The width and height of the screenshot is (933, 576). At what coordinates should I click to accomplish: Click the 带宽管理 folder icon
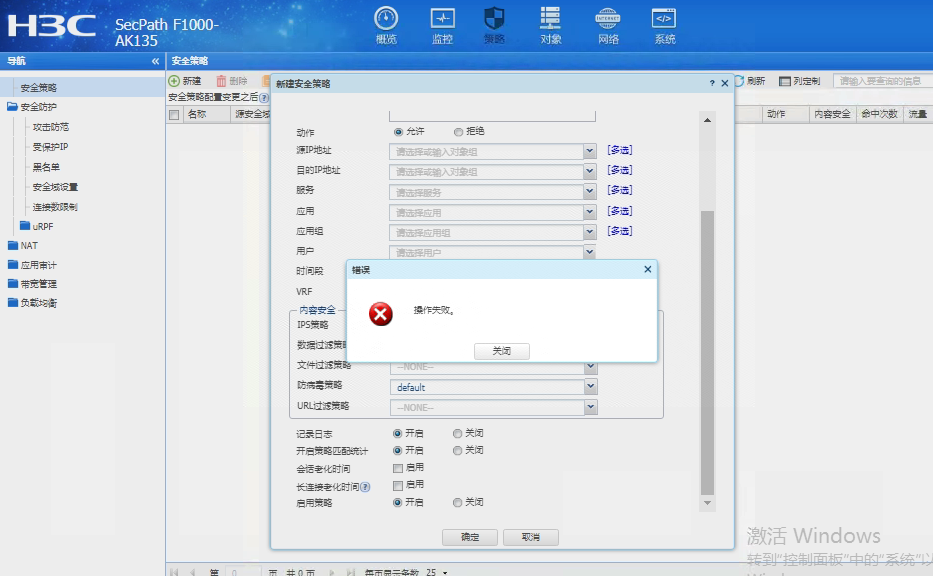tap(12, 283)
